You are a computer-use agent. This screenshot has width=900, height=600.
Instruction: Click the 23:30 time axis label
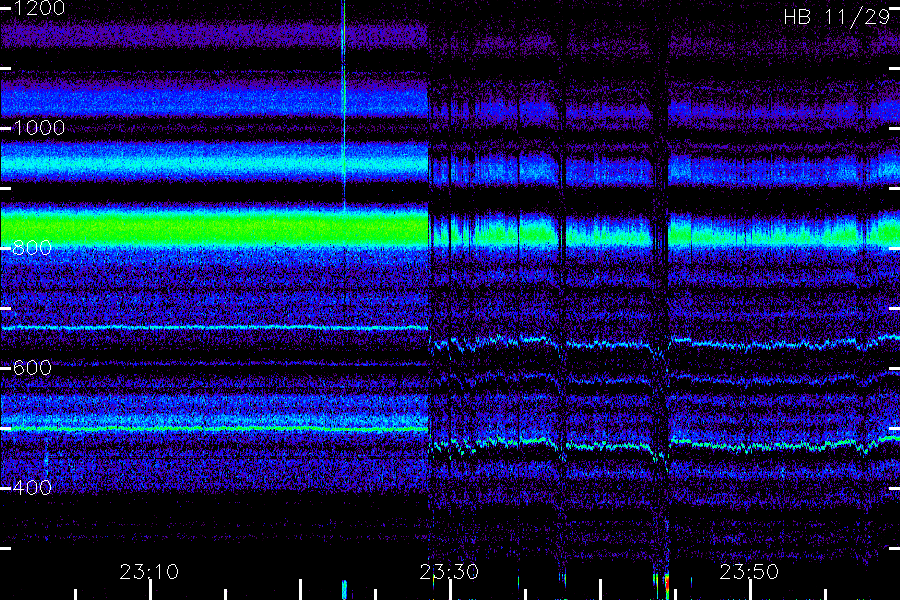pyautogui.click(x=449, y=572)
